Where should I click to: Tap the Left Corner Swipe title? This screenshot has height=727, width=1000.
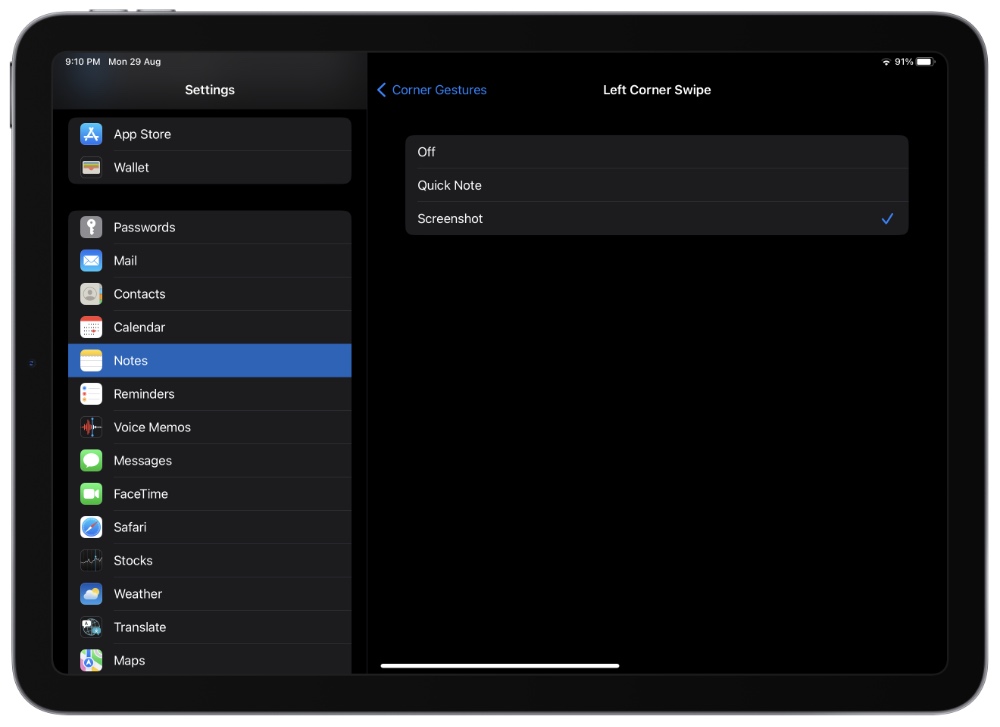tap(657, 90)
